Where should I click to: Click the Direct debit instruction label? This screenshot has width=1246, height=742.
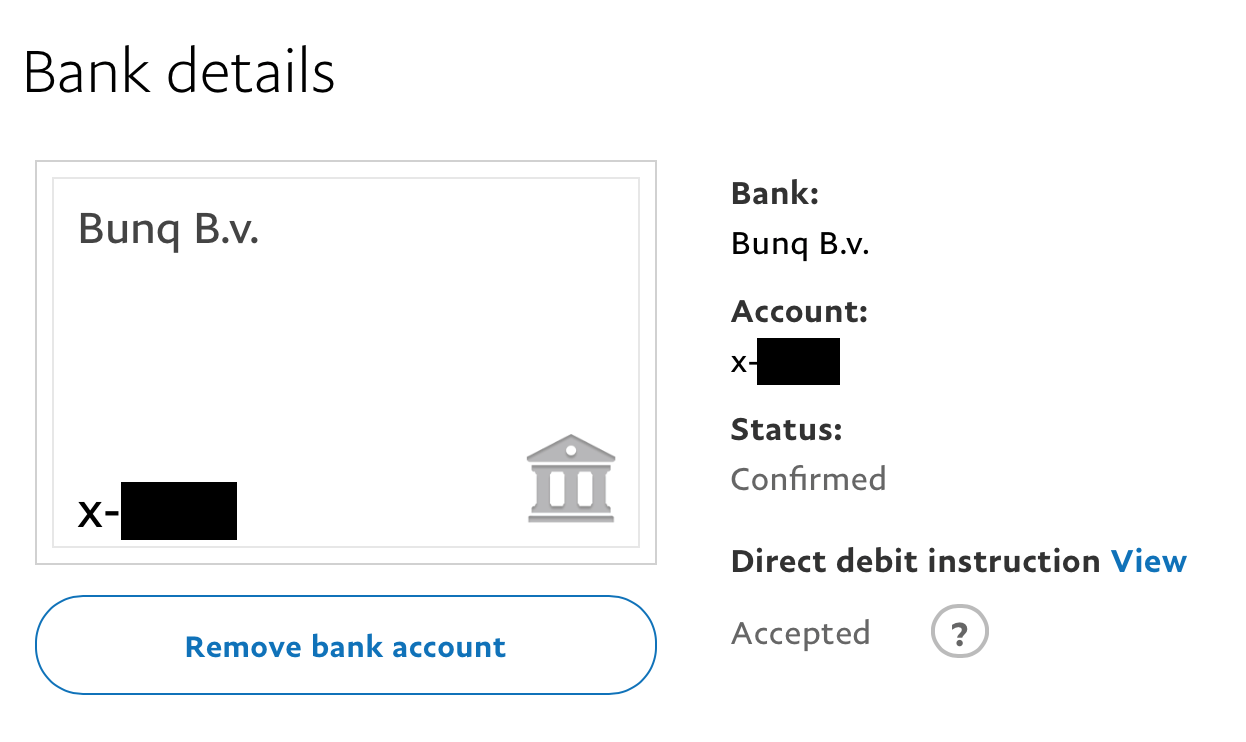pyautogui.click(x=915, y=561)
